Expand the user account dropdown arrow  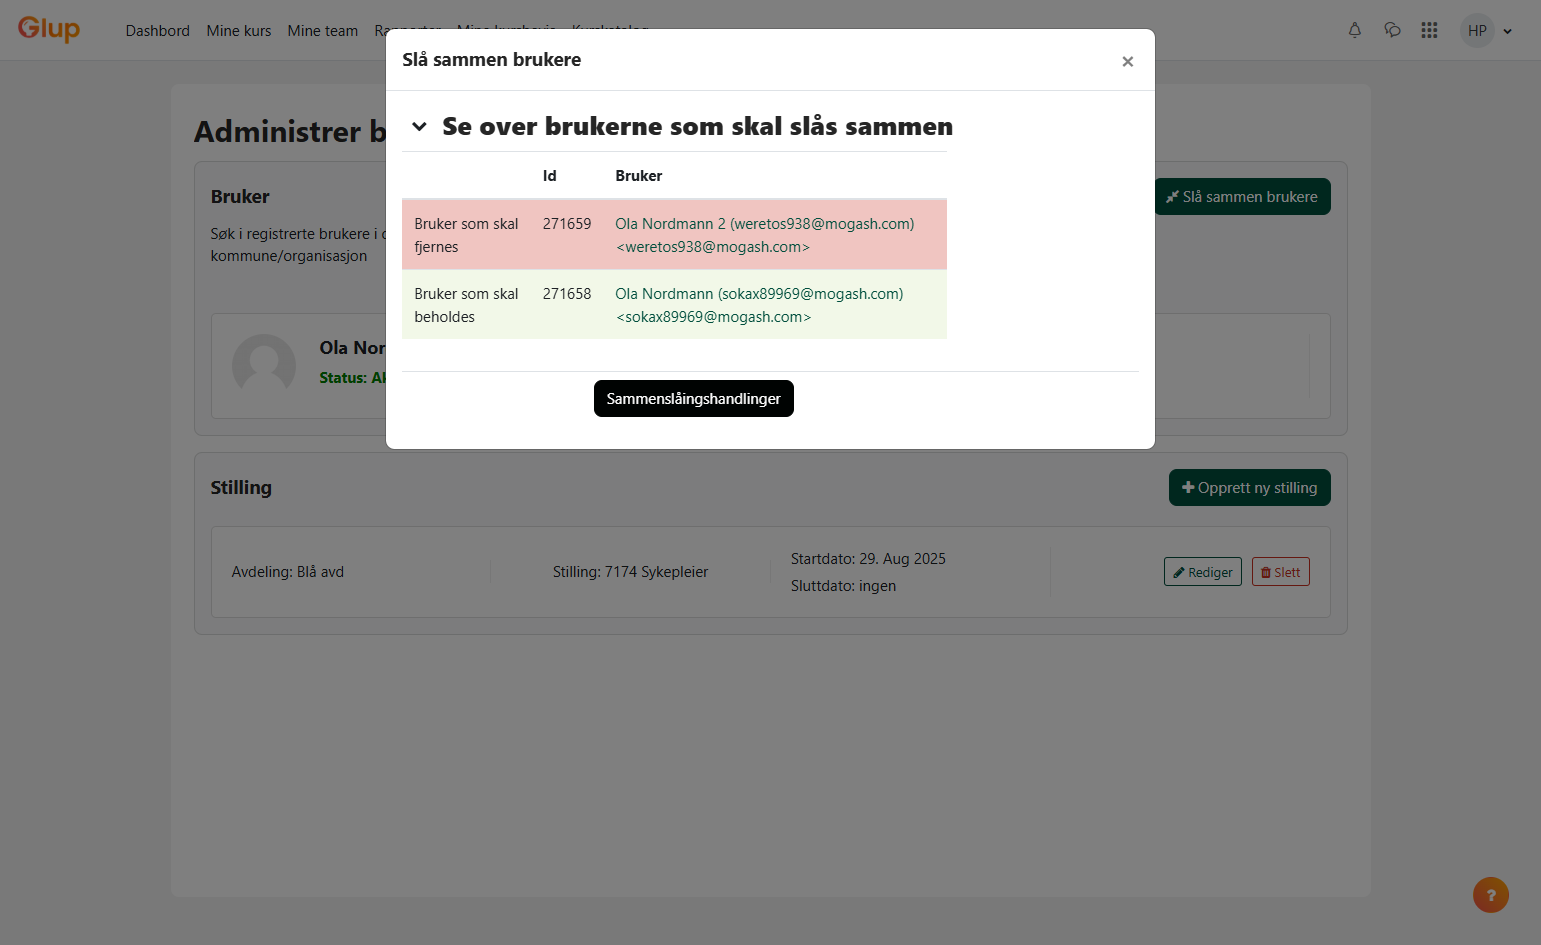coord(1508,31)
